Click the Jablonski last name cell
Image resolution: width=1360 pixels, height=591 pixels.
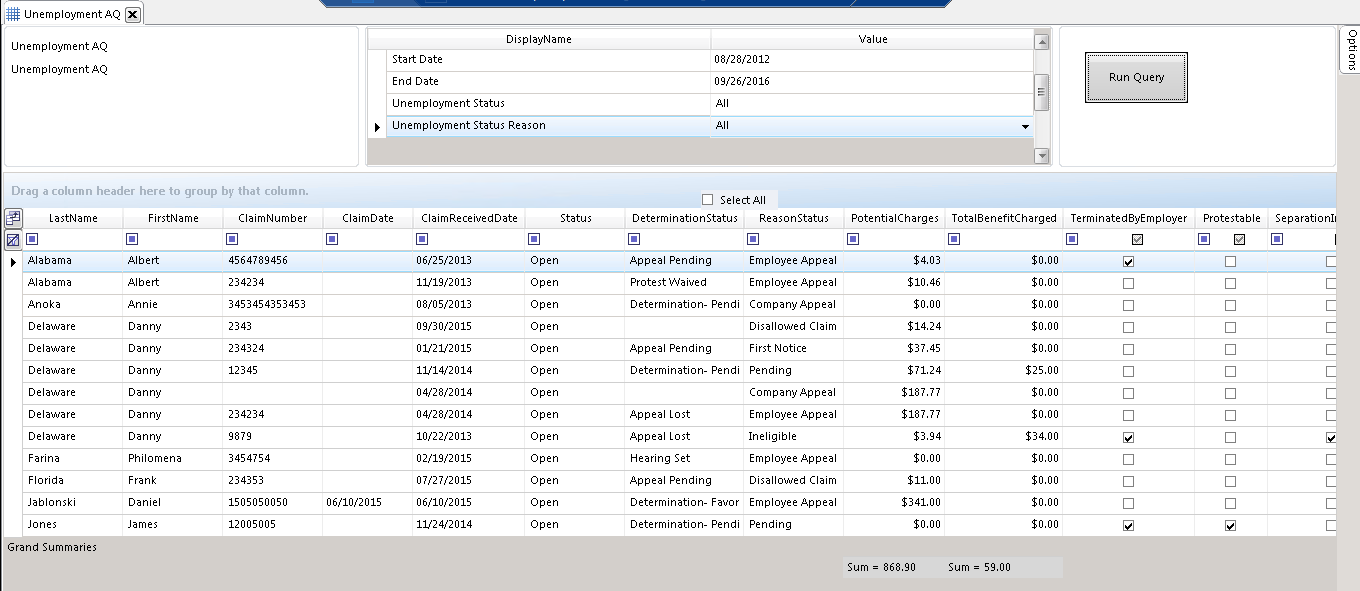click(x=73, y=503)
